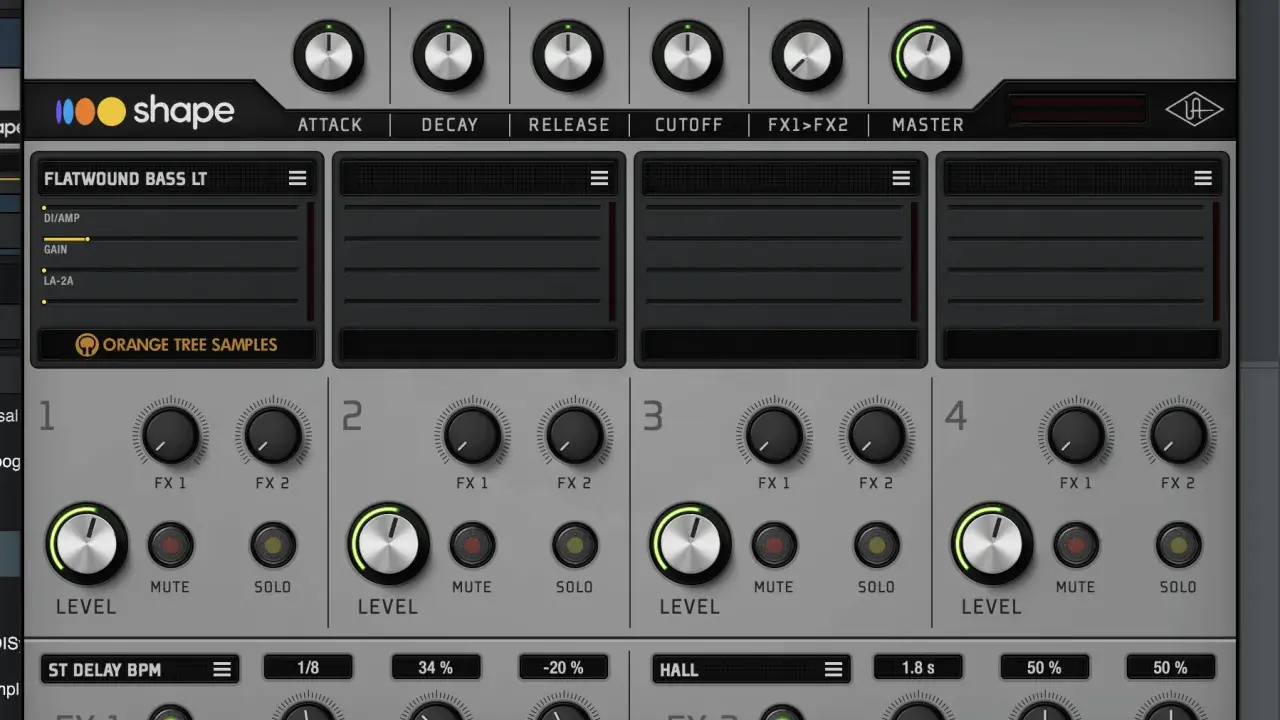Click the Level knob for layer 2

(x=389, y=544)
